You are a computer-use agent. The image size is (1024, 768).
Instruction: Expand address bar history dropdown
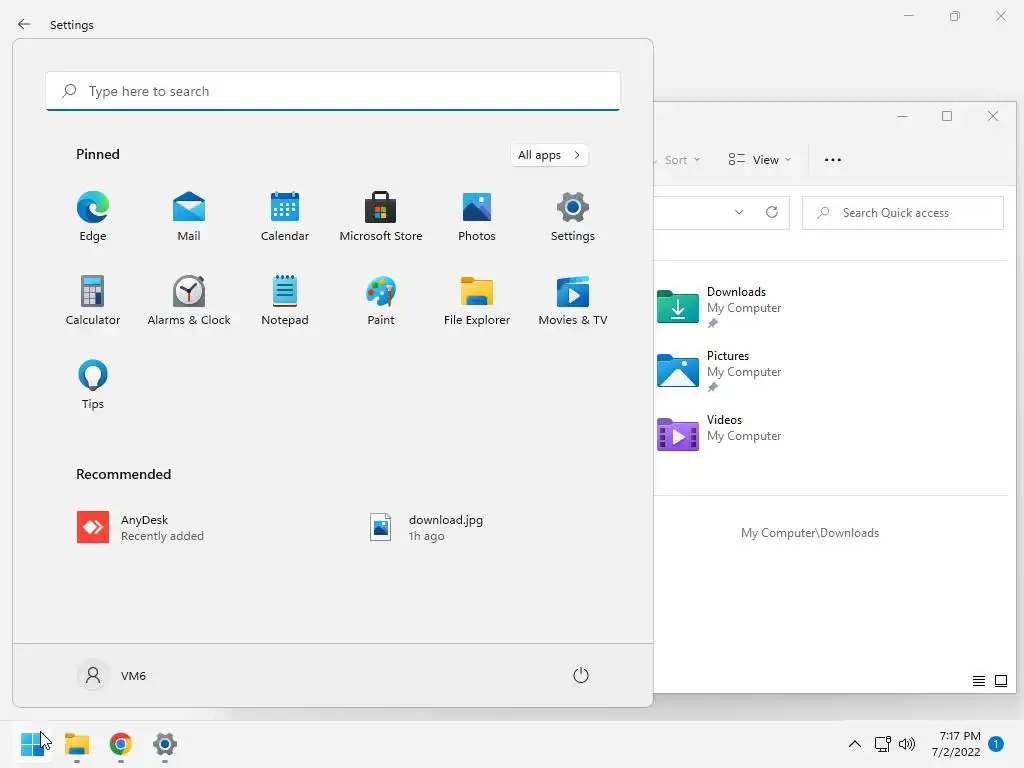pos(739,212)
